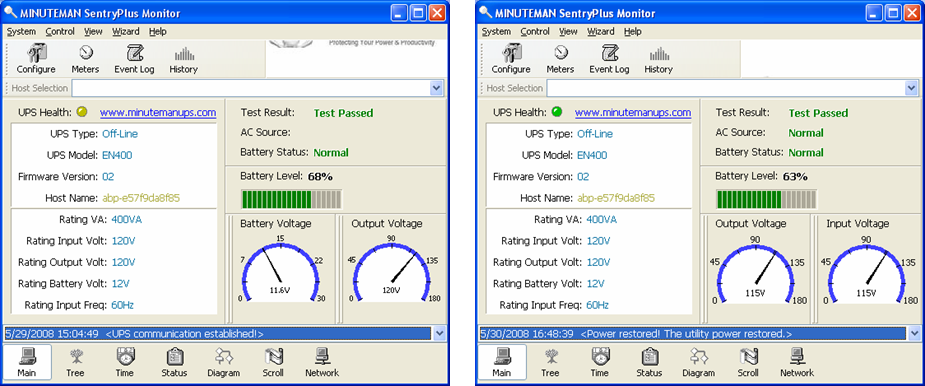
Task: Click the green UPS Health indicator in right window
Action: pyautogui.click(x=557, y=111)
